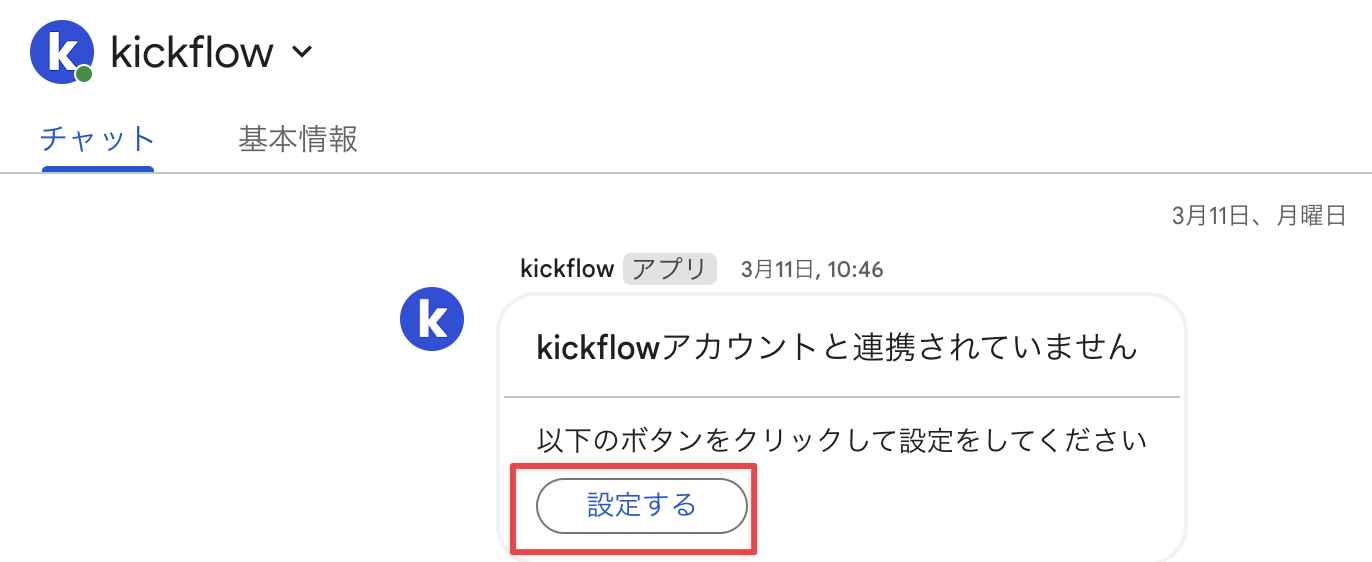Open the 基本情報 tab
Screen dimensions: 1372x562
tap(298, 139)
